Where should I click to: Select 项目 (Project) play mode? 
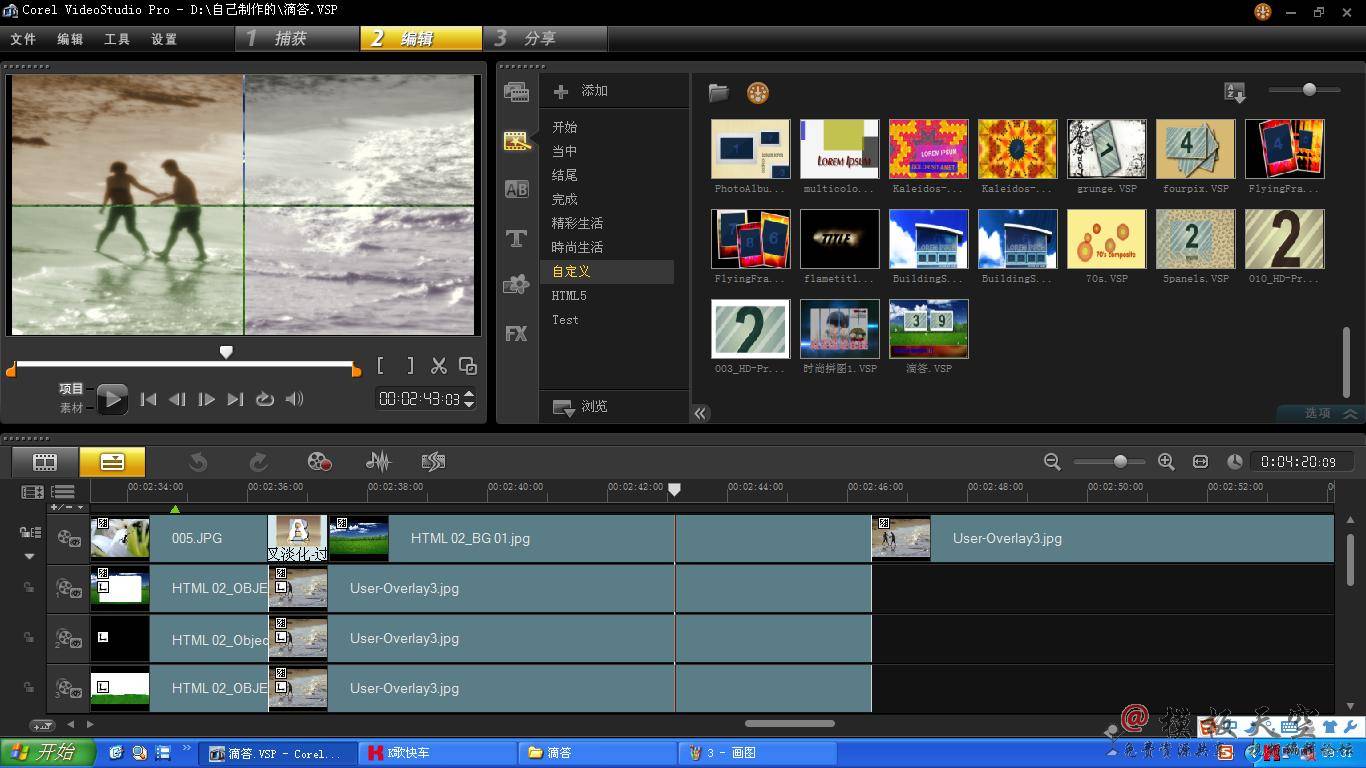[x=71, y=389]
